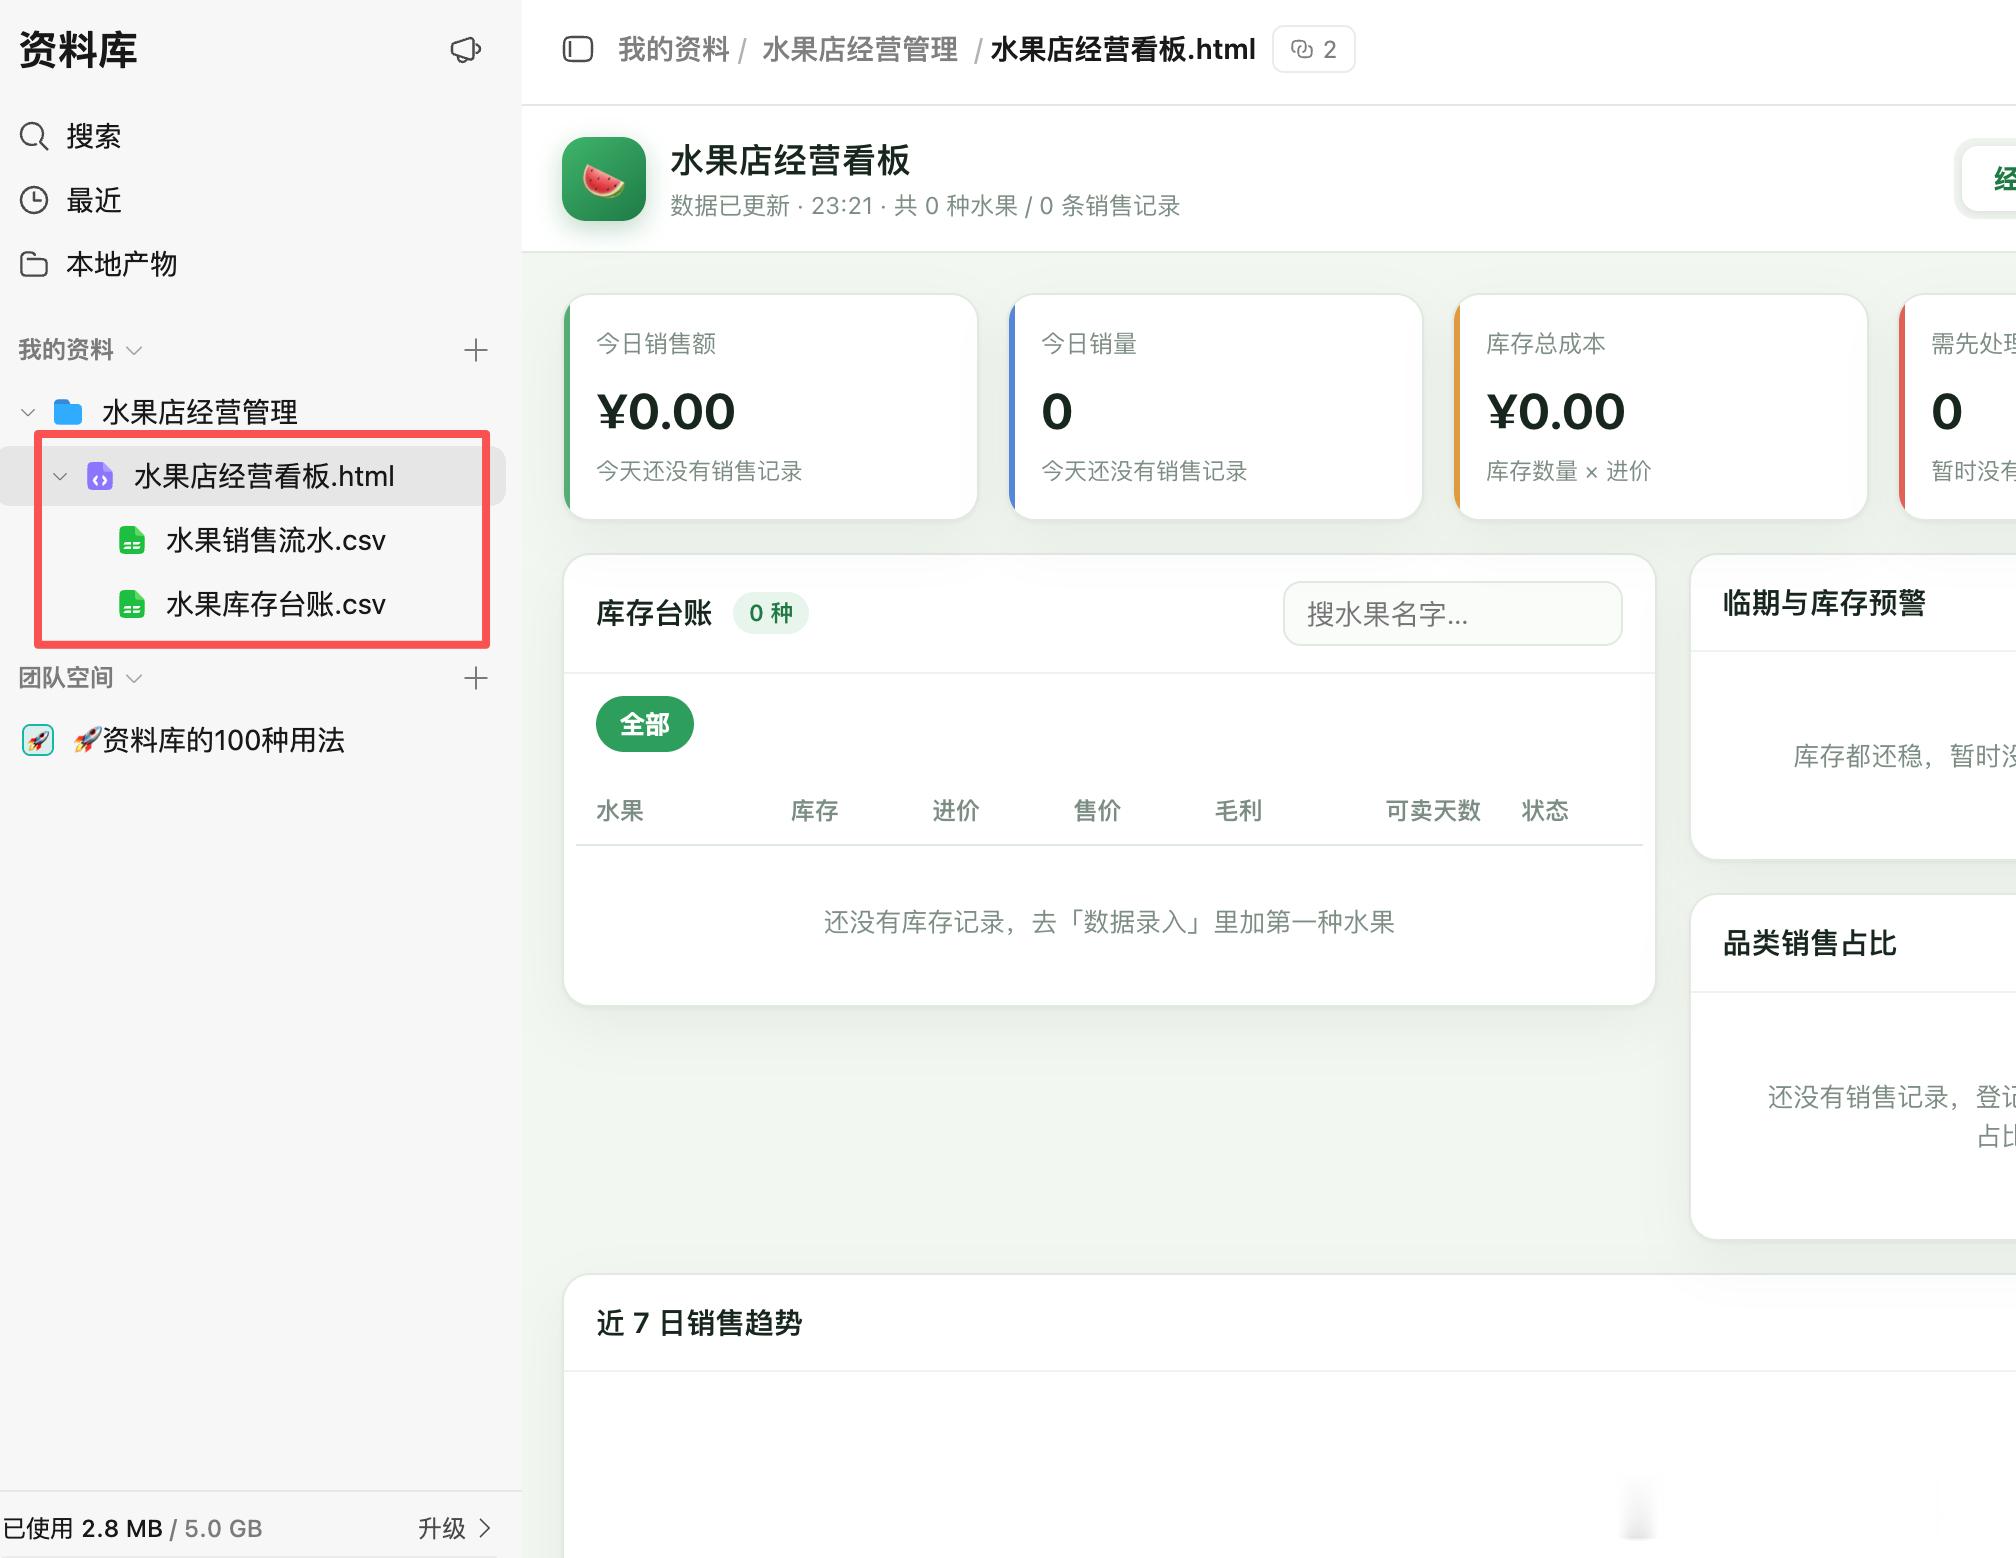Collapse the 水果店经营管理 folder arrow
The image size is (2016, 1558).
[28, 412]
